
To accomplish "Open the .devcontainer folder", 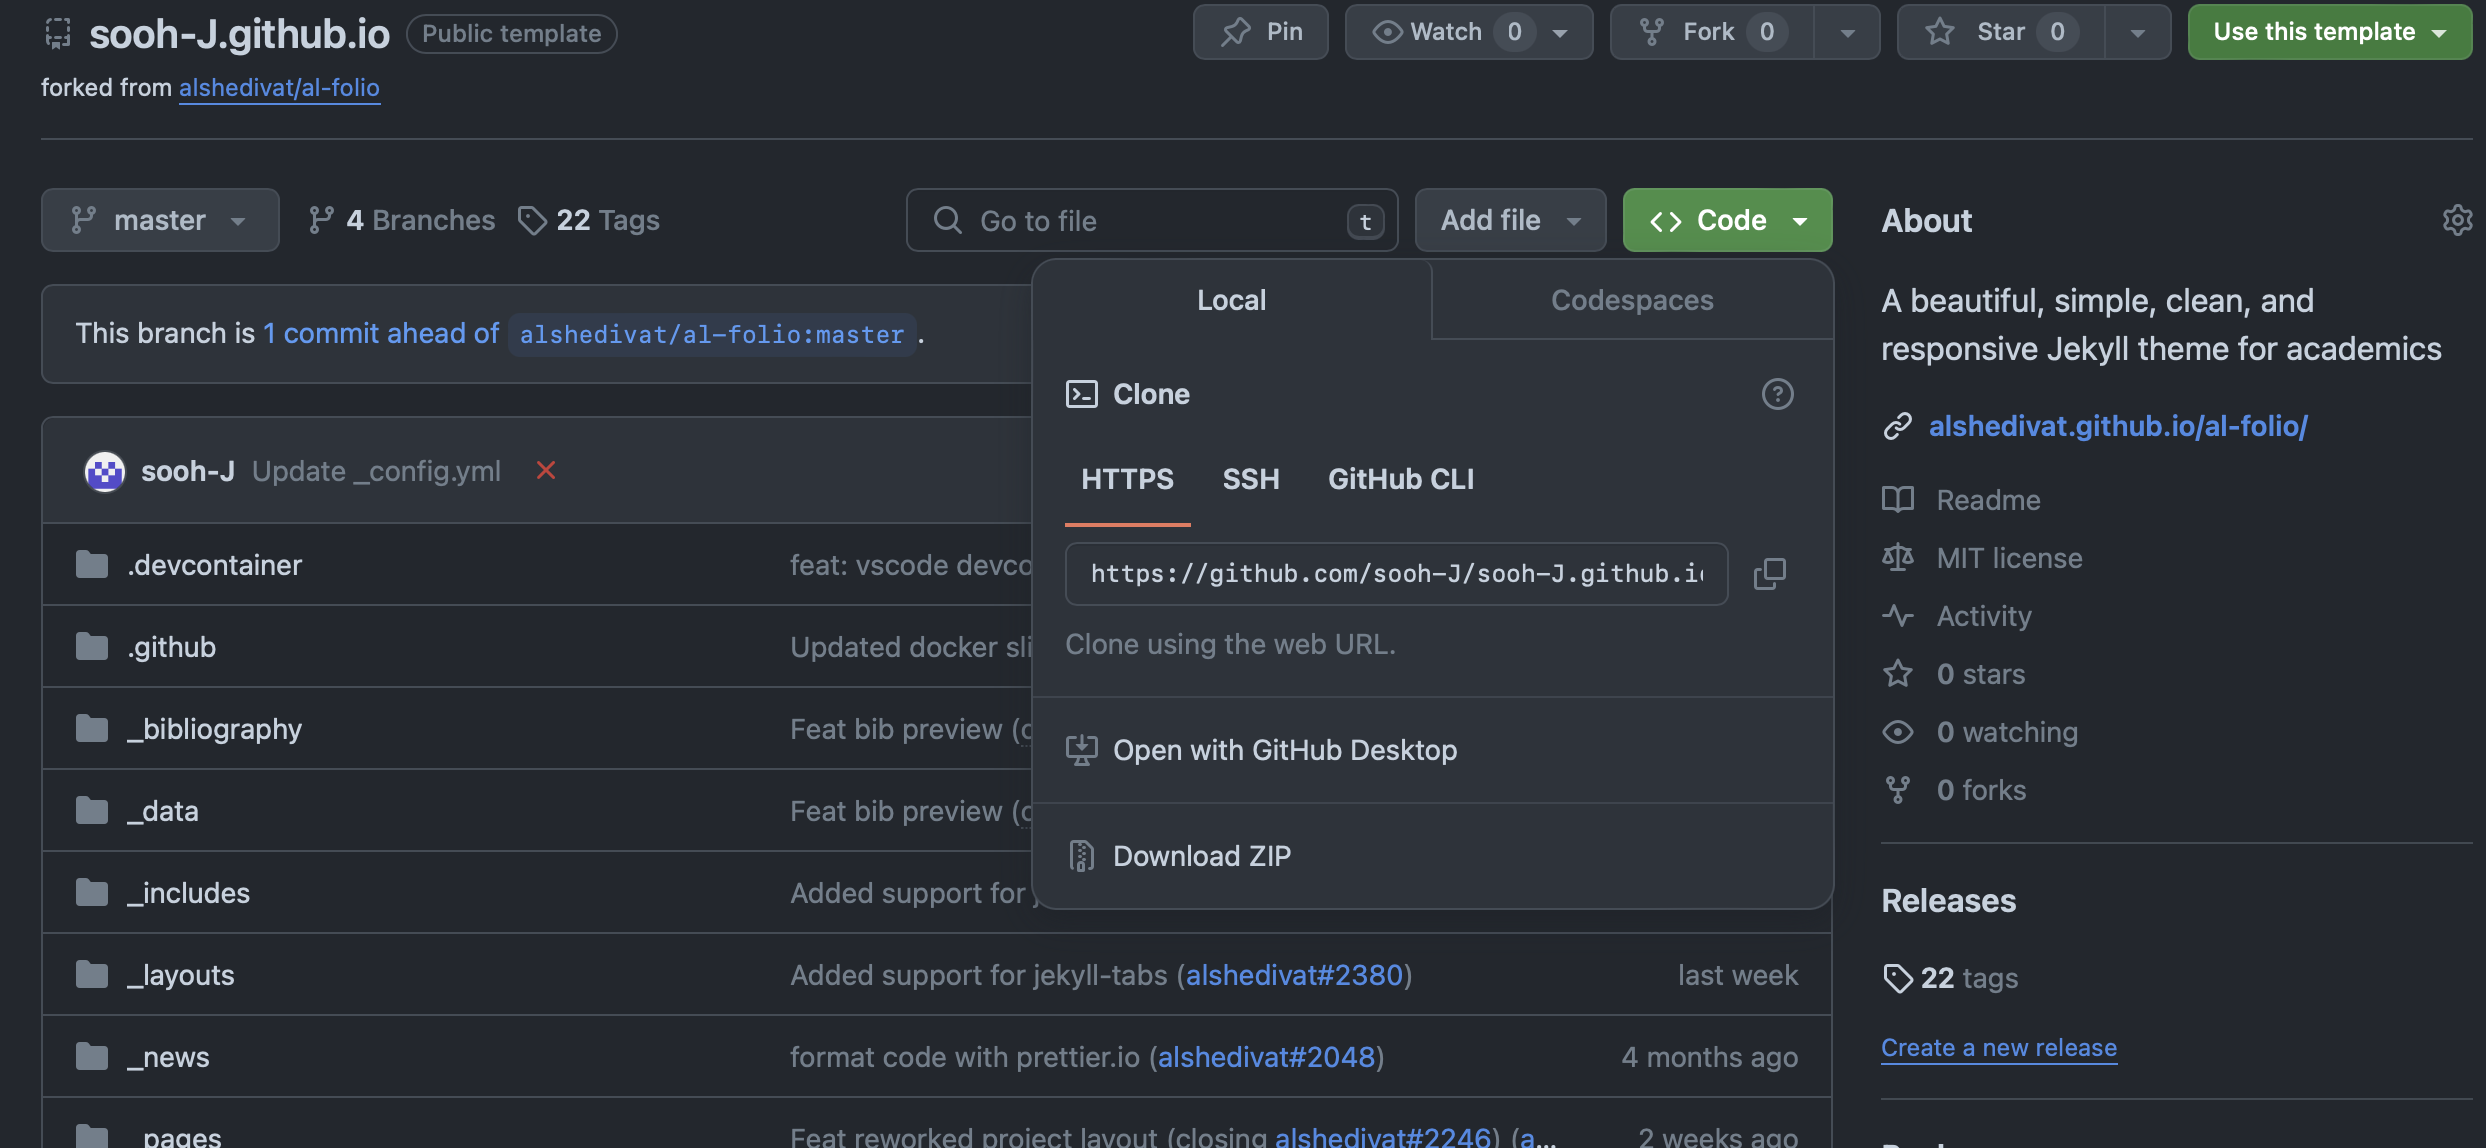I will [x=214, y=565].
